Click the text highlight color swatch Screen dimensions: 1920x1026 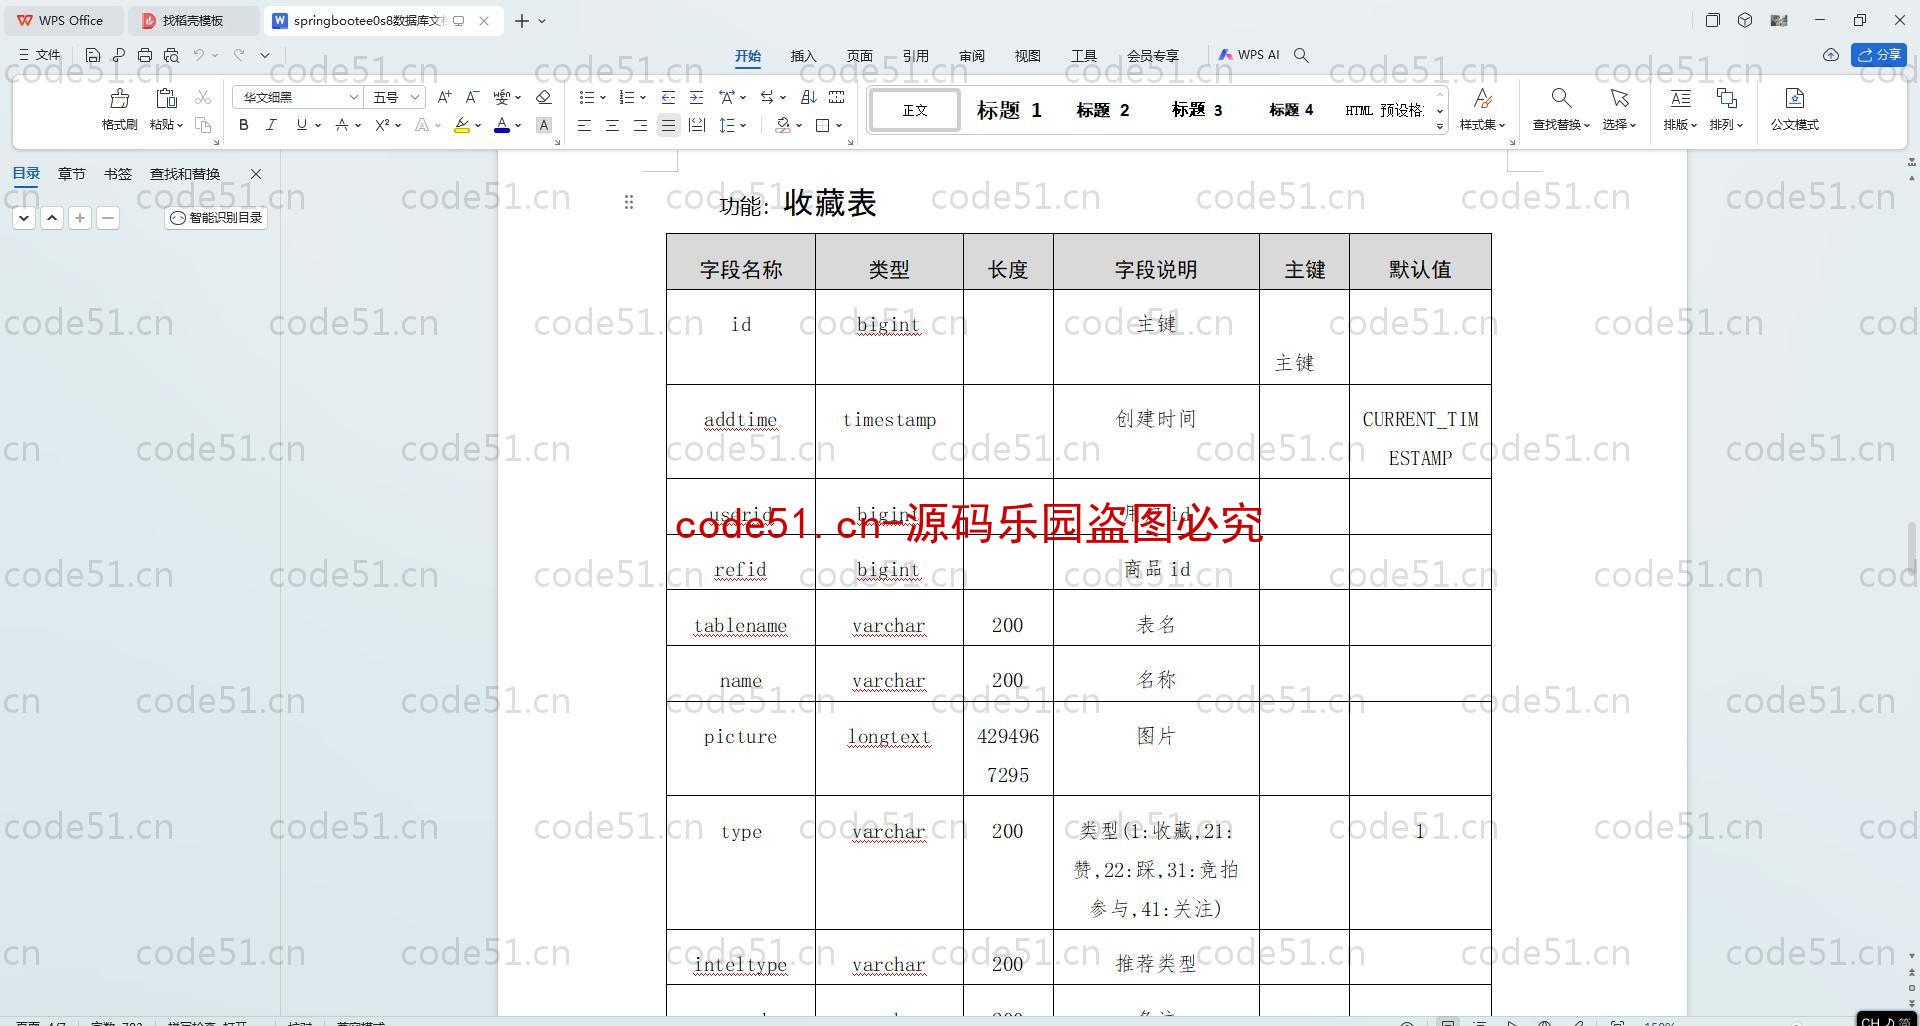click(x=461, y=125)
